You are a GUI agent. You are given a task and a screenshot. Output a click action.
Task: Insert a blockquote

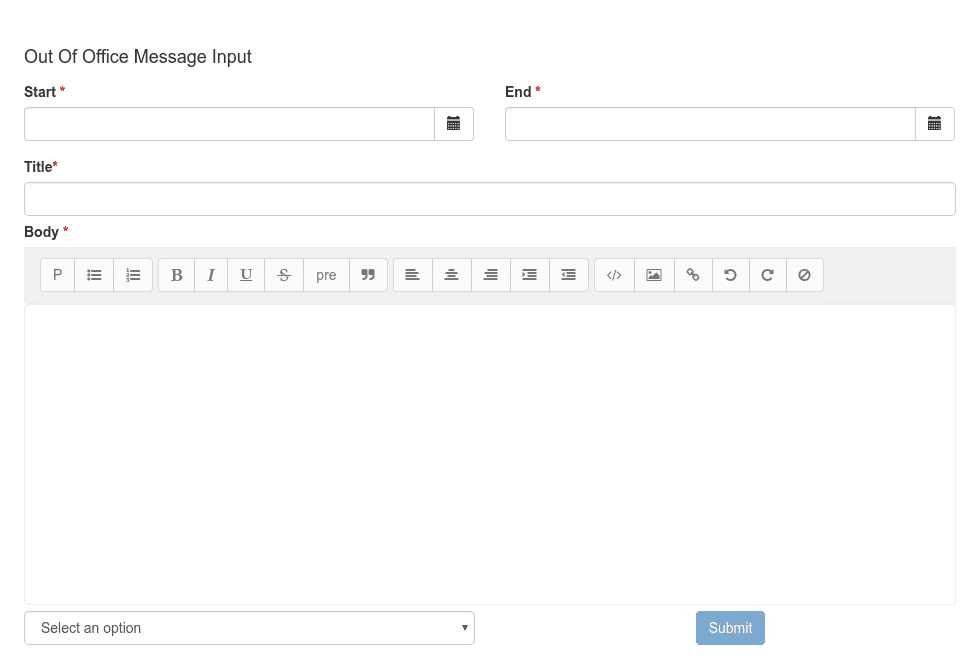(368, 275)
